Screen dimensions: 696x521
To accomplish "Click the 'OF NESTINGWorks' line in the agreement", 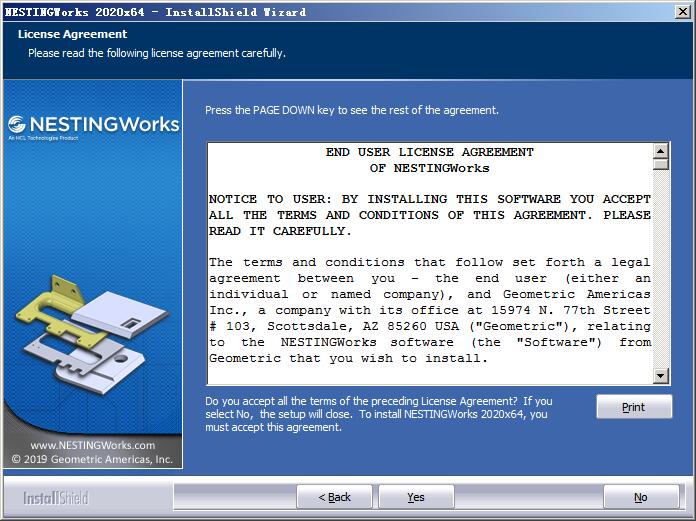I will (x=430, y=168).
